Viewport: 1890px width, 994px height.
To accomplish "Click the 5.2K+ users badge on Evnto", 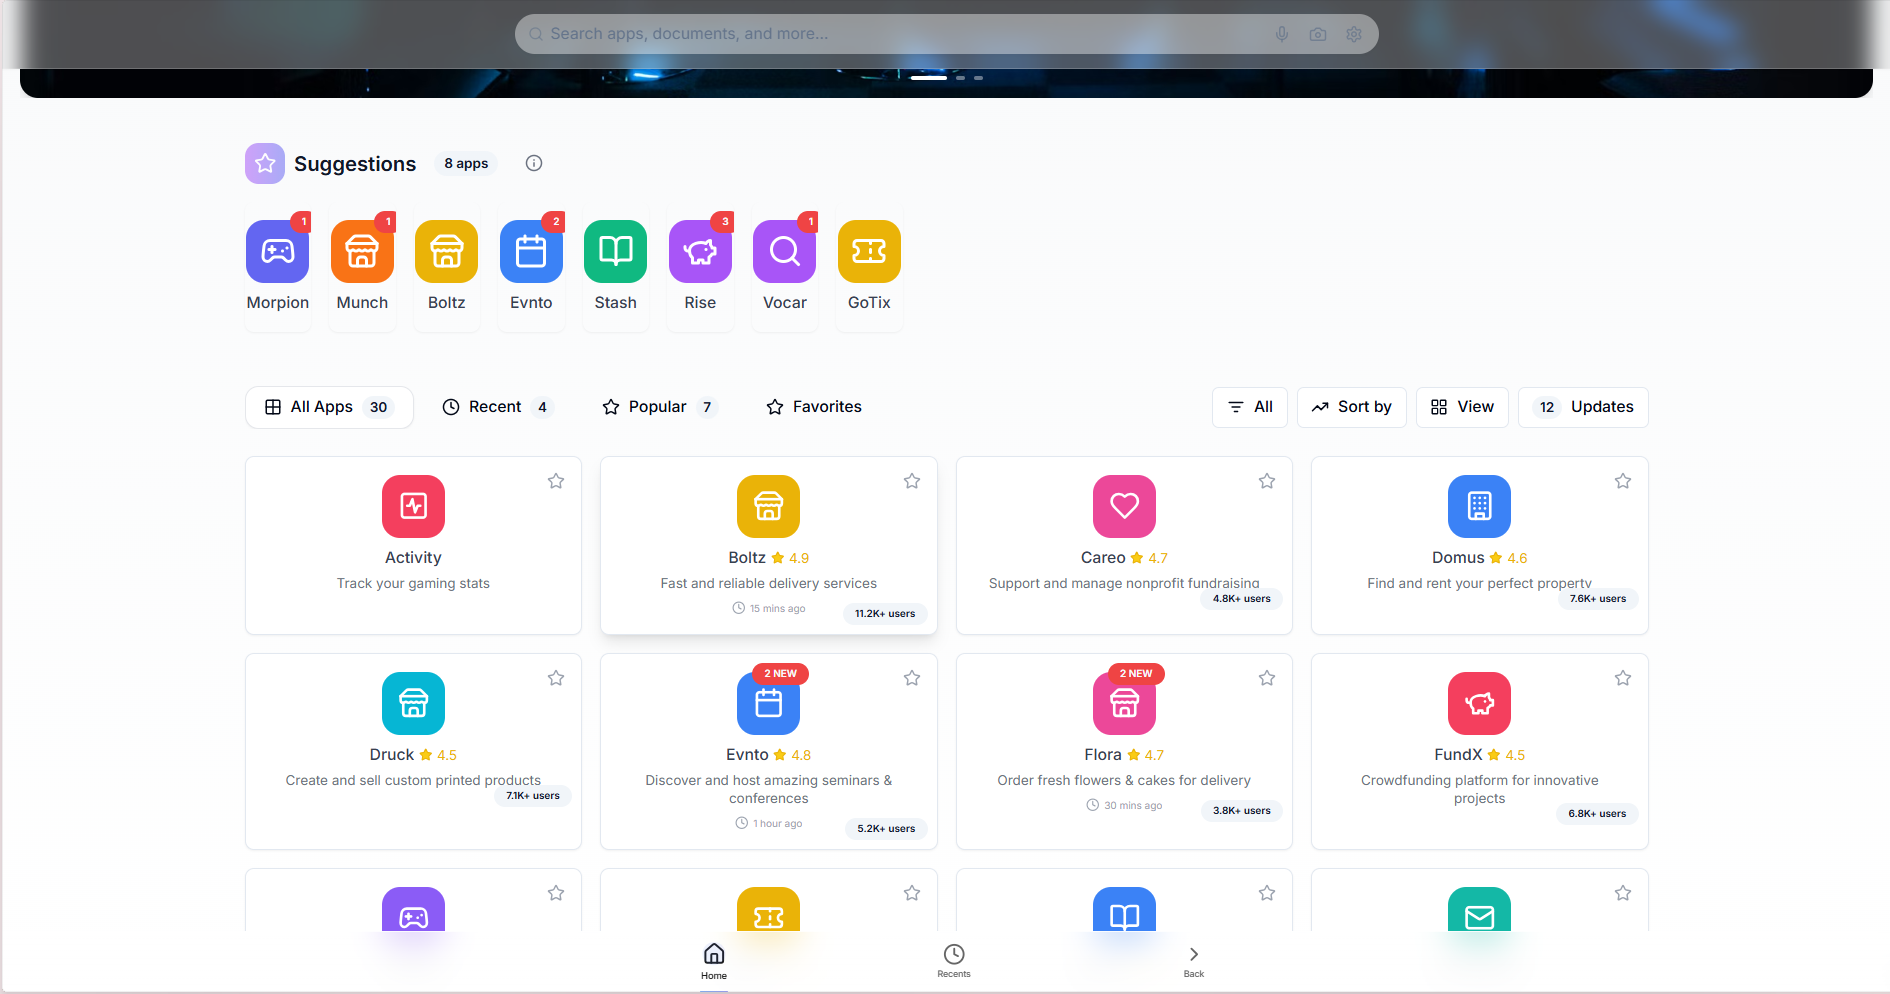I will coord(886,829).
